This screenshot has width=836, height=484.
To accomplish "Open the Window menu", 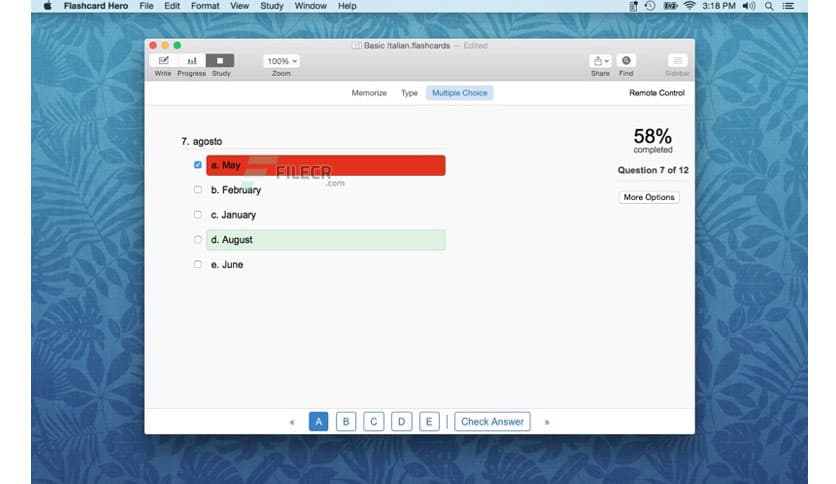I will pyautogui.click(x=310, y=6).
